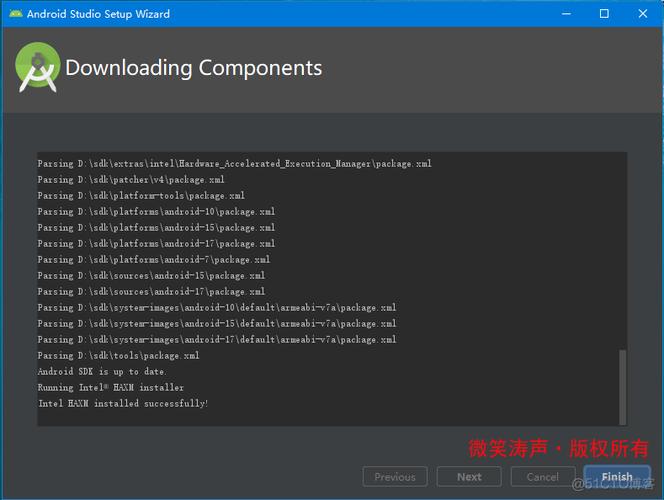Screen dimensions: 664x500
Task: Click the 'Running Intel HAXM installer' log line
Action: click(x=111, y=388)
